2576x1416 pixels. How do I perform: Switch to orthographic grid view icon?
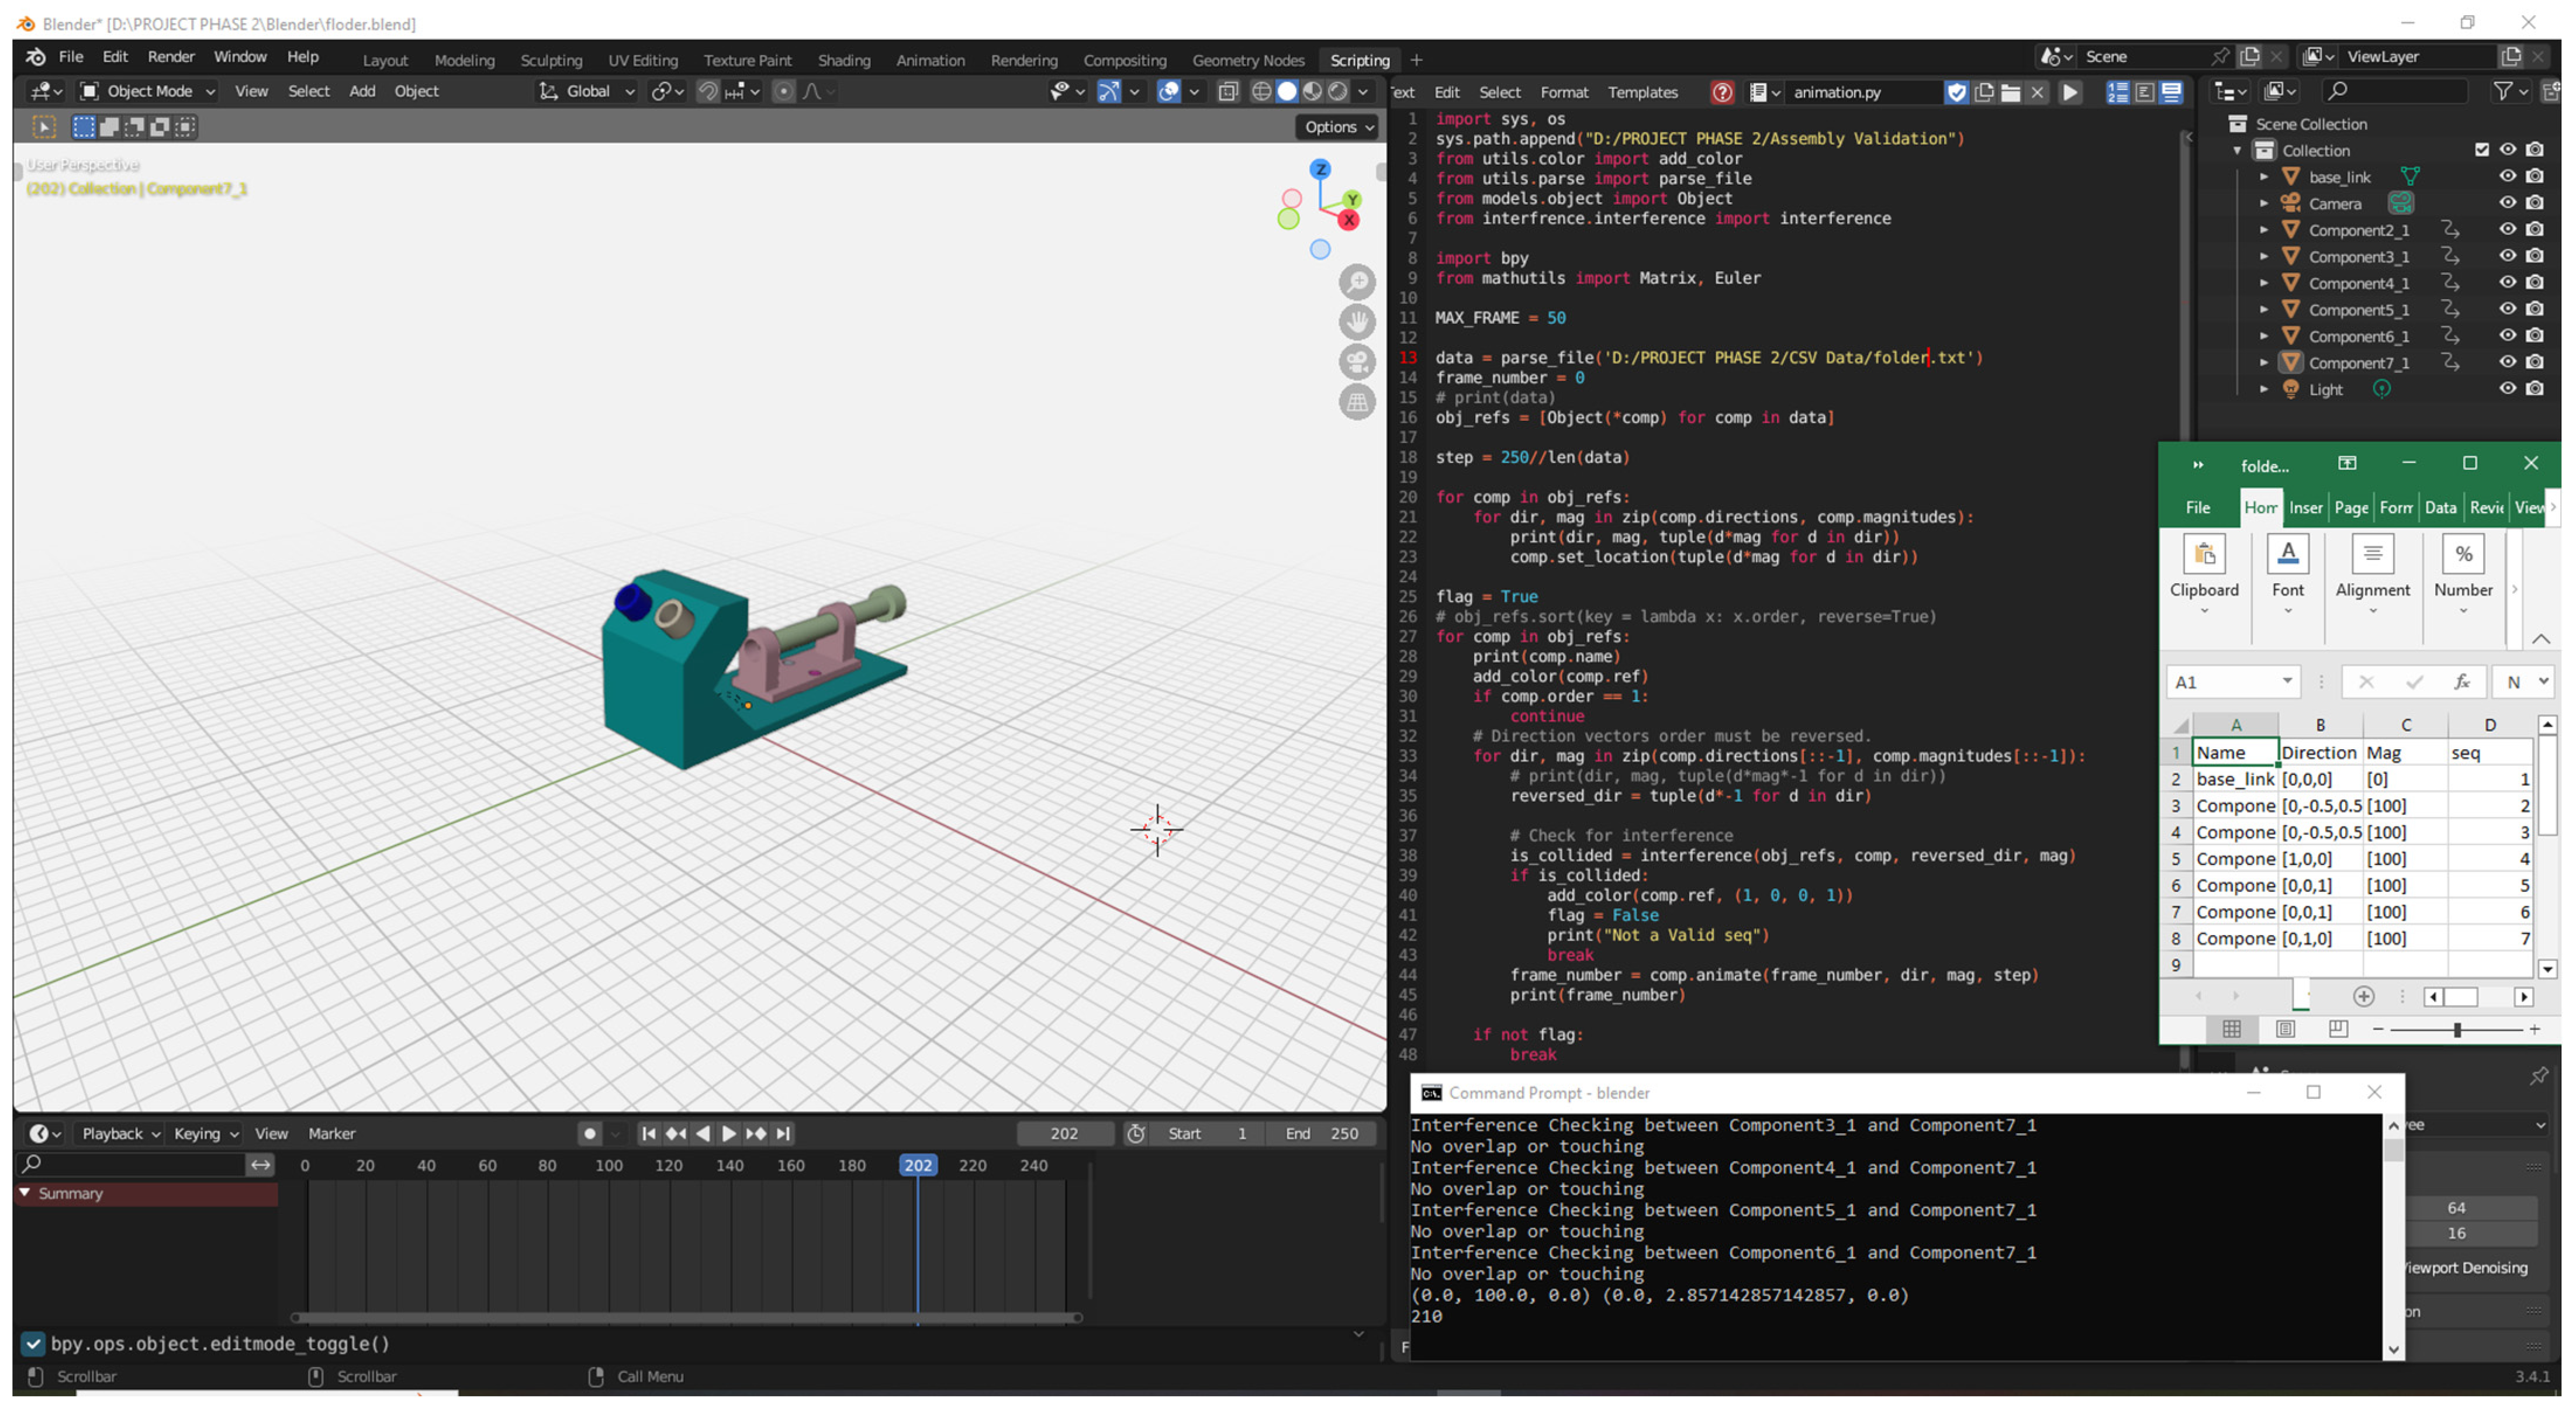point(1357,402)
